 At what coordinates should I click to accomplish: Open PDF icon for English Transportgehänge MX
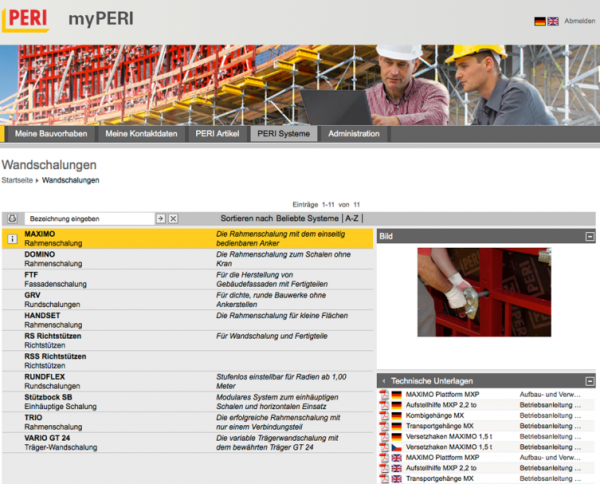(x=384, y=479)
